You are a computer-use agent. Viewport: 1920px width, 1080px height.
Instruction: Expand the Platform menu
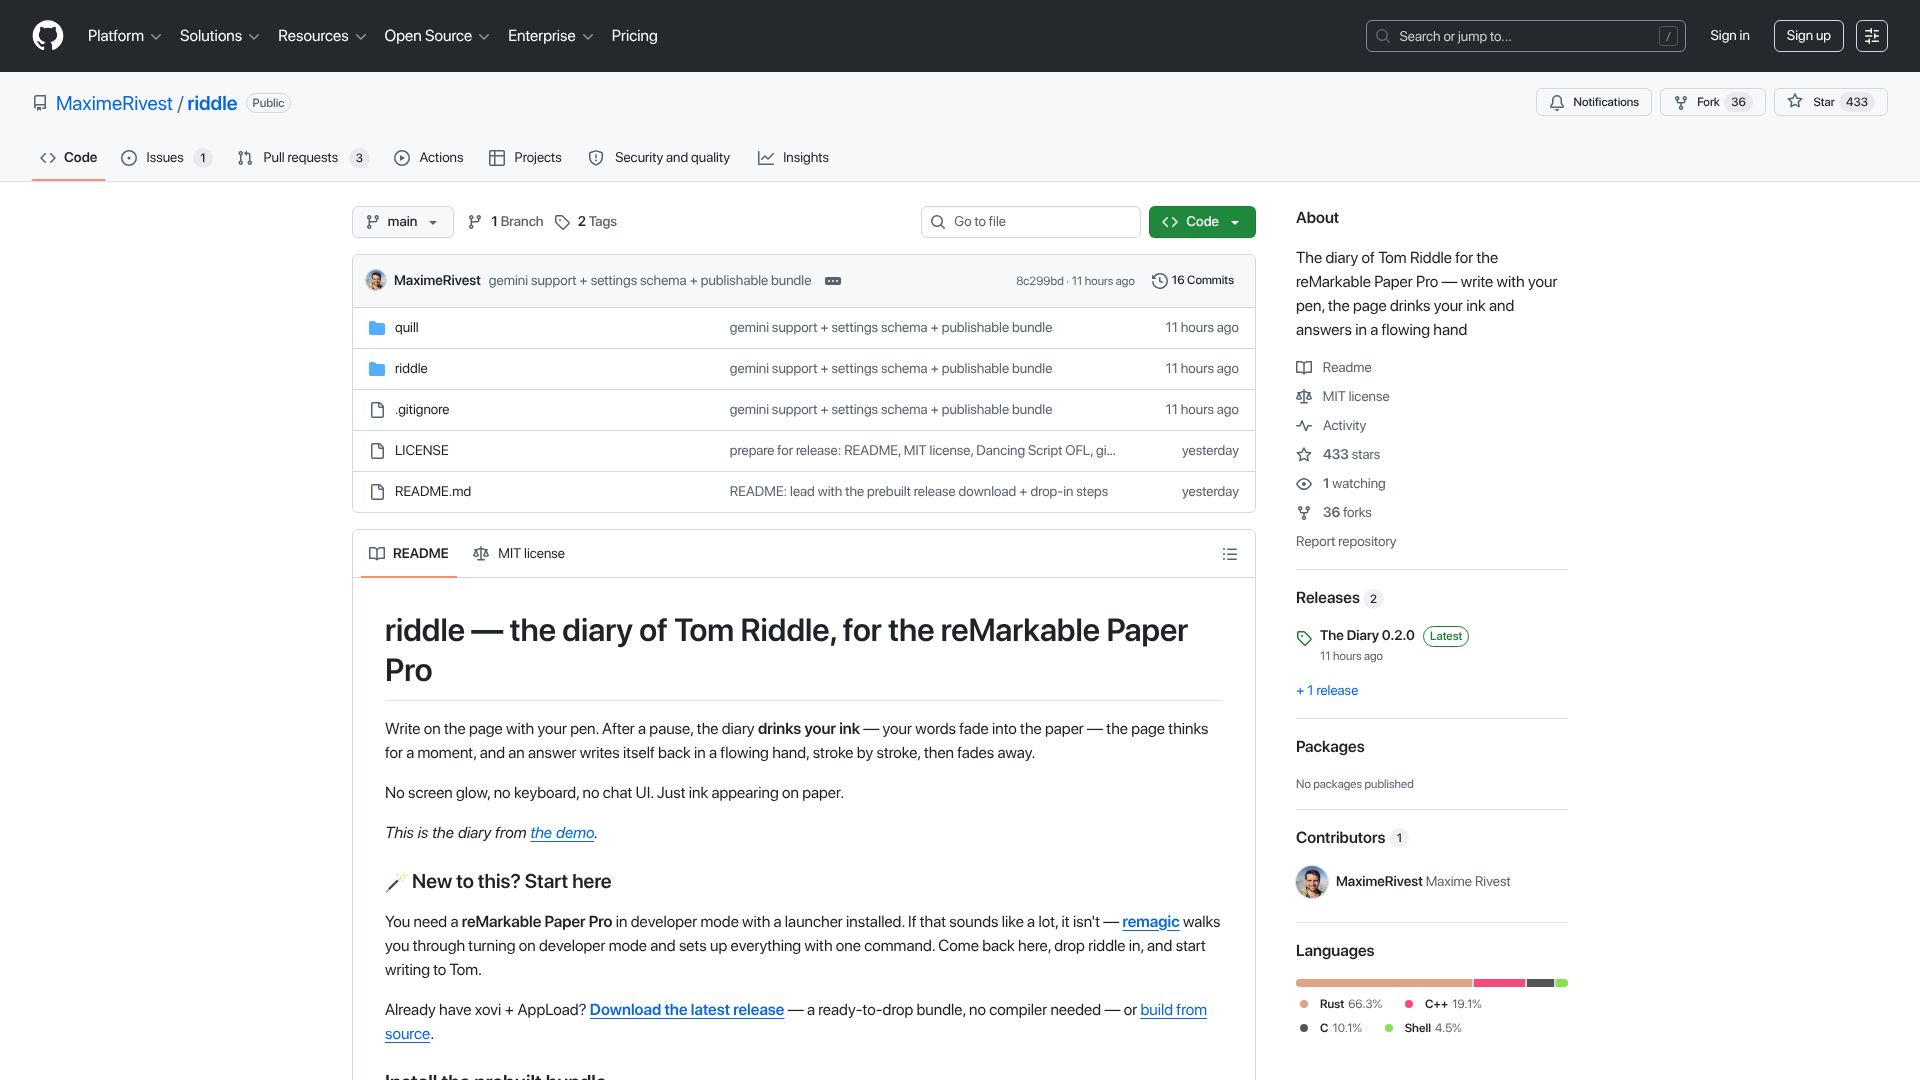[x=124, y=36]
